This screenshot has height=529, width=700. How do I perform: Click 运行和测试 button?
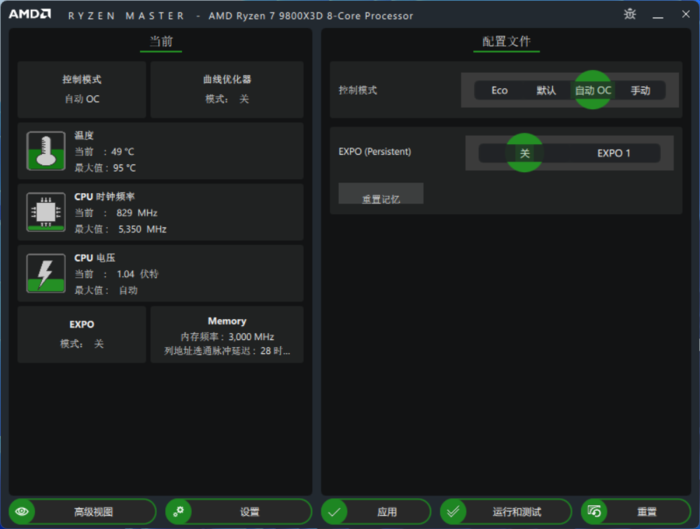tap(506, 512)
